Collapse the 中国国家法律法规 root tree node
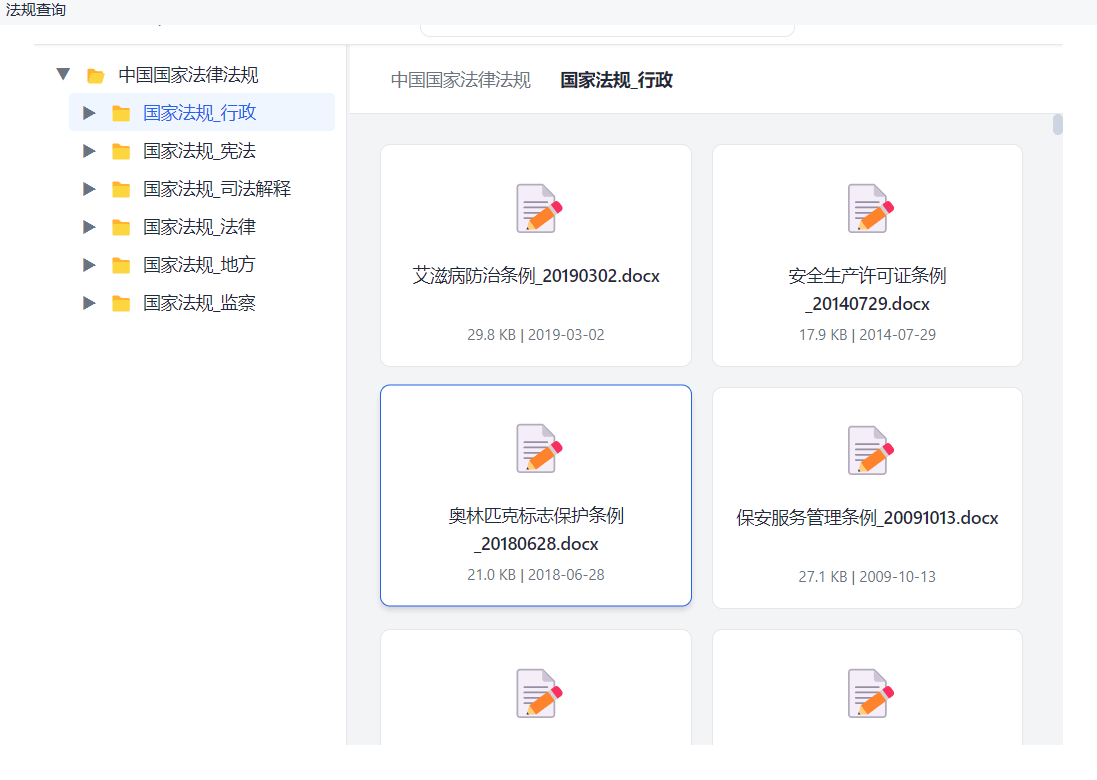 tap(64, 75)
